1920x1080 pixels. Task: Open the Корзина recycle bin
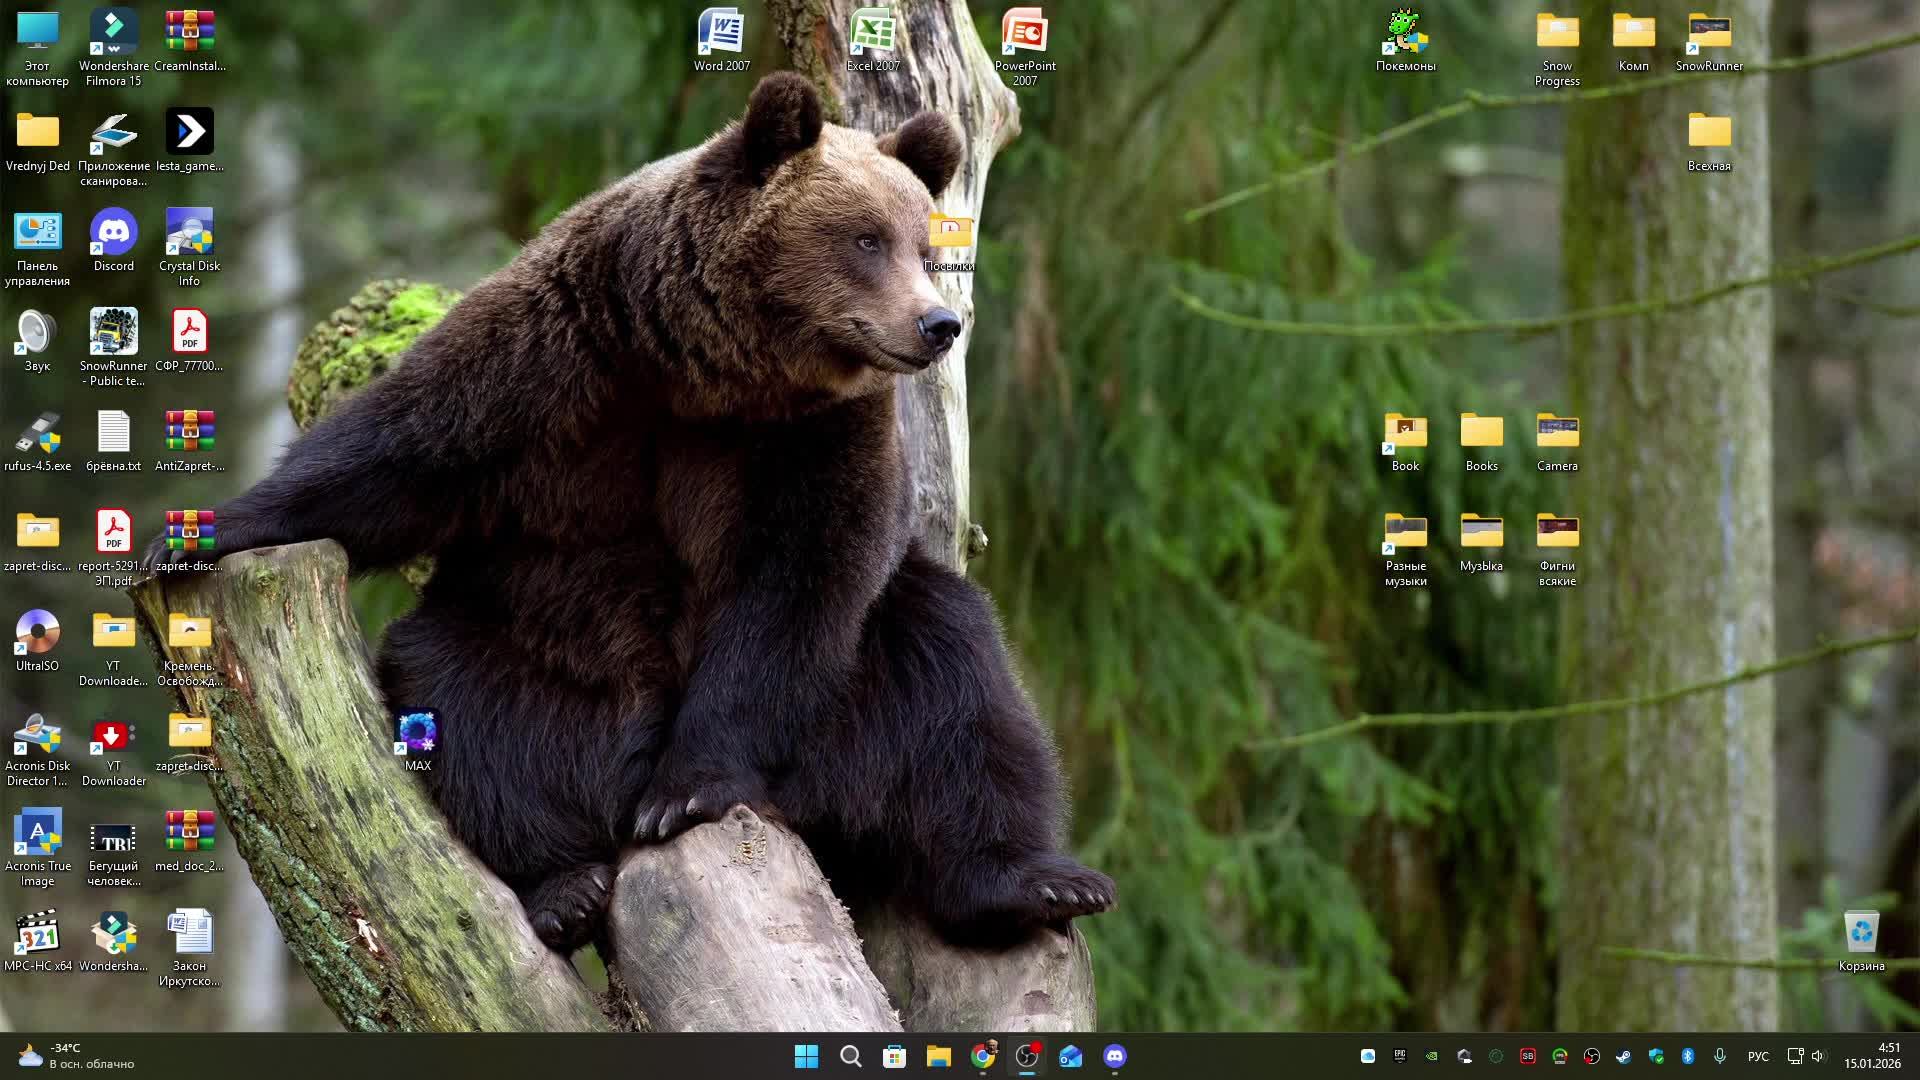point(1860,940)
